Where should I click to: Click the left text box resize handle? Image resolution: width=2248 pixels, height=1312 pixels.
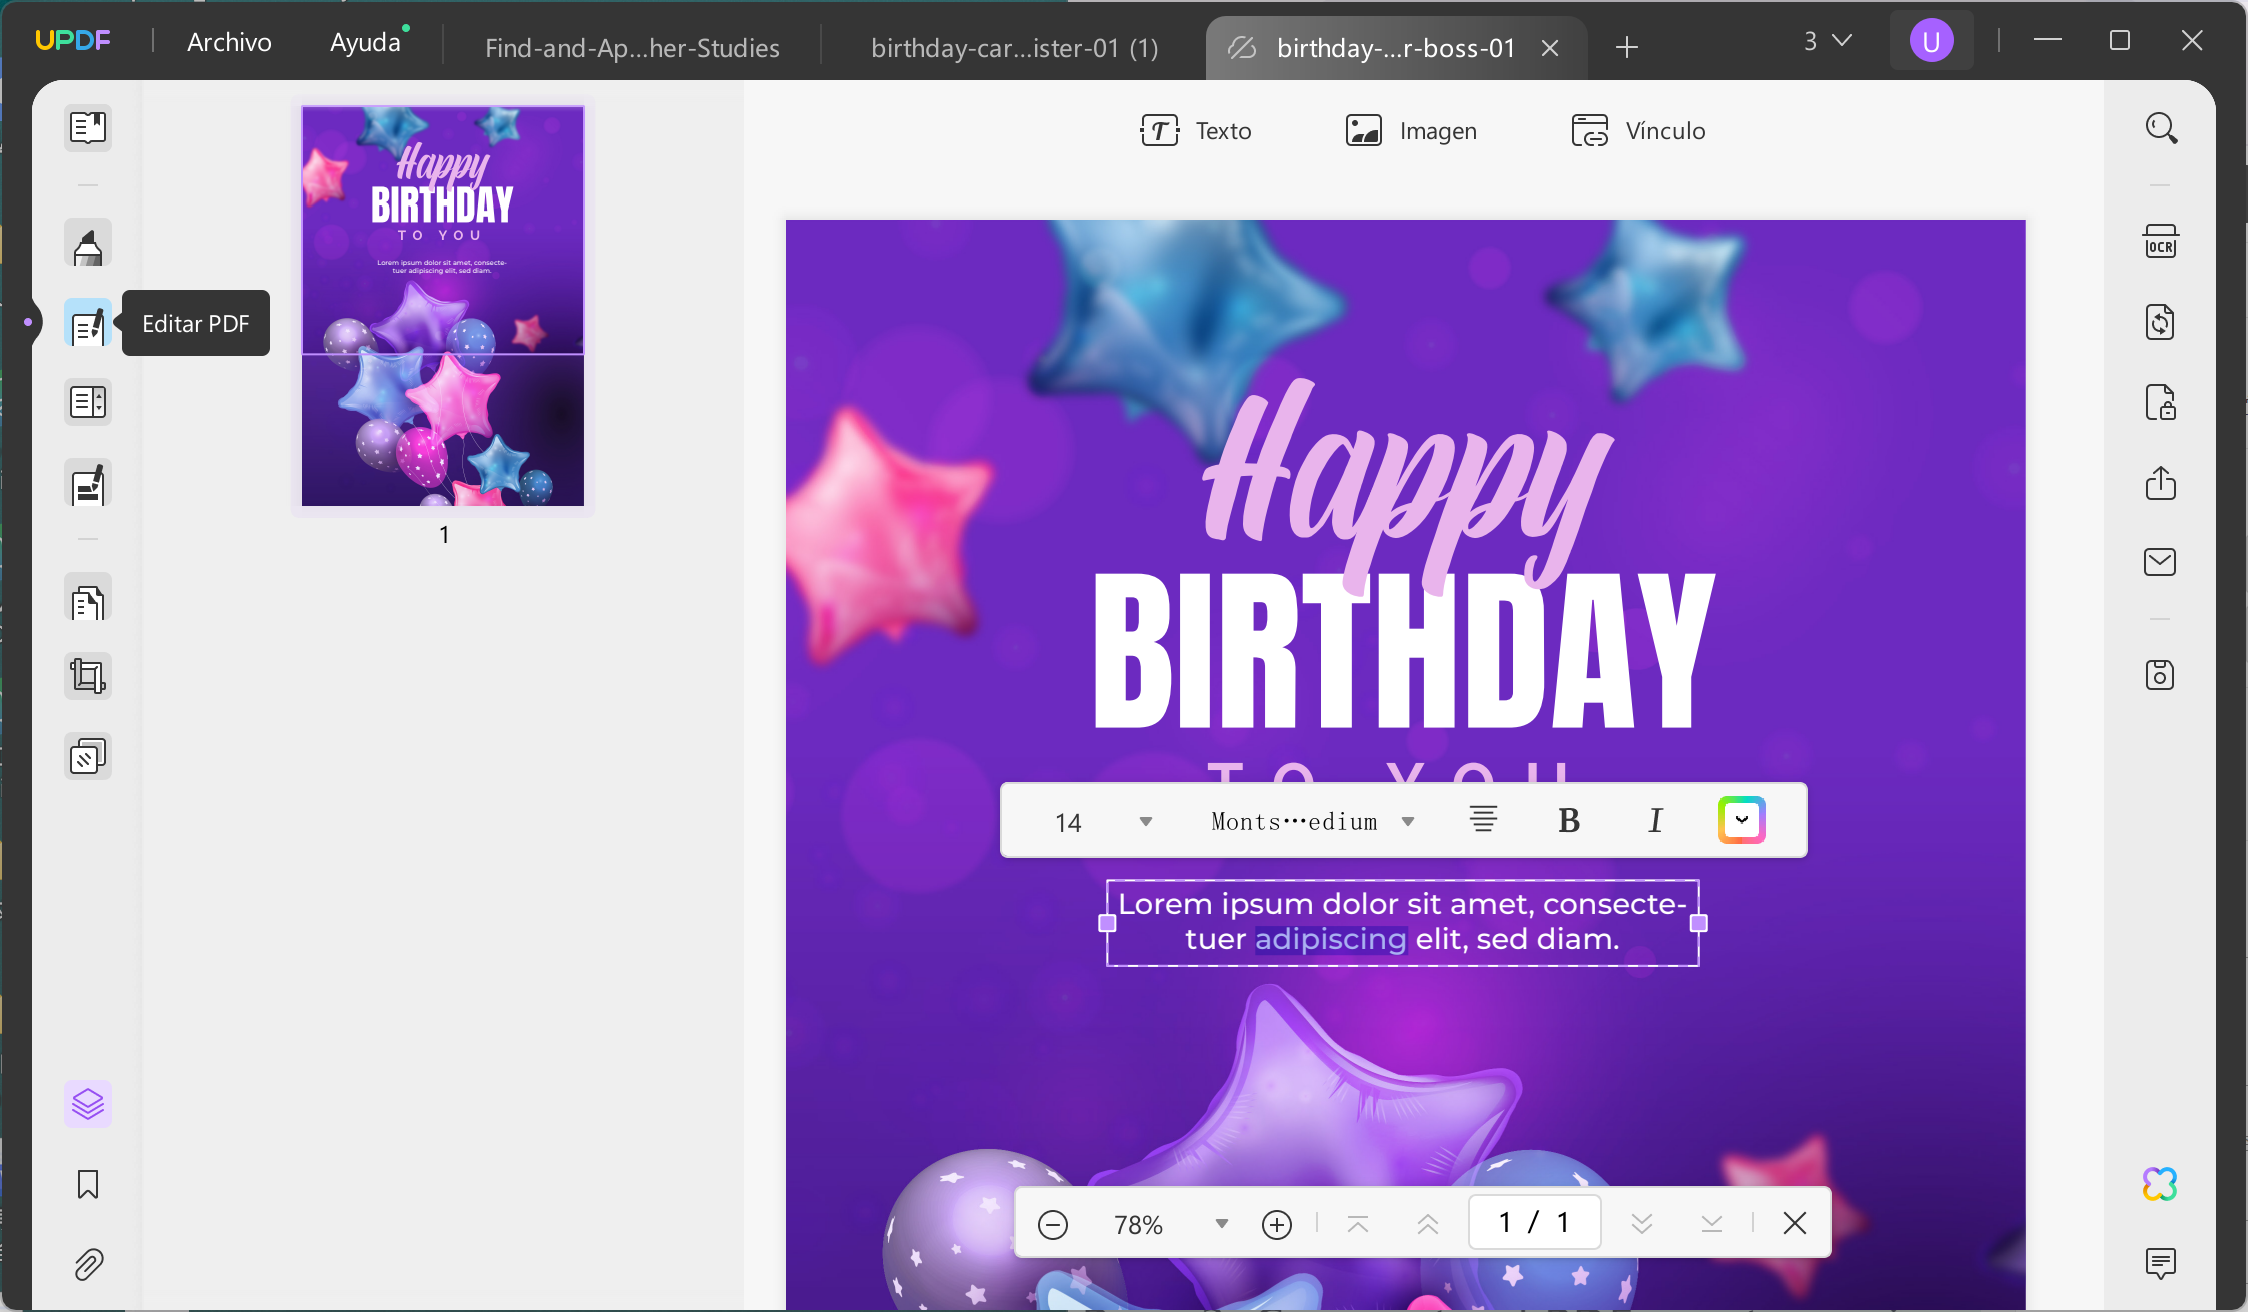click(x=1107, y=923)
